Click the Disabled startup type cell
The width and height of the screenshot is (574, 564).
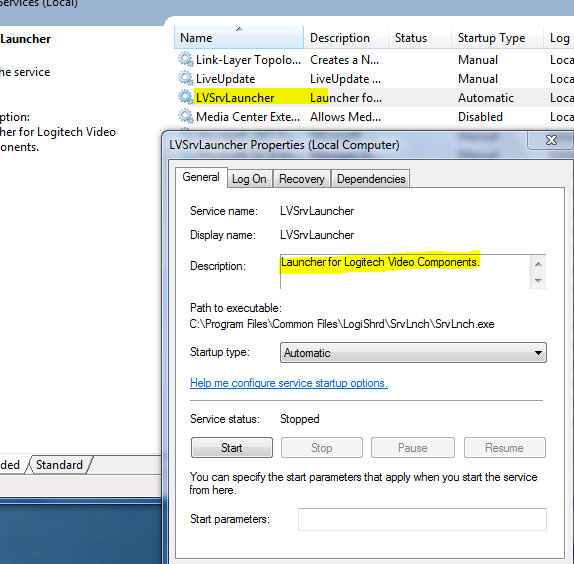coord(480,117)
